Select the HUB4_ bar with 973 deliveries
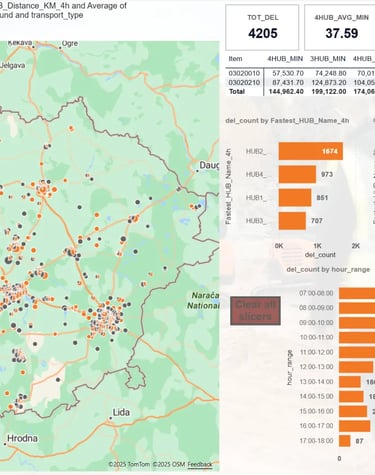375x475 pixels. click(x=297, y=174)
